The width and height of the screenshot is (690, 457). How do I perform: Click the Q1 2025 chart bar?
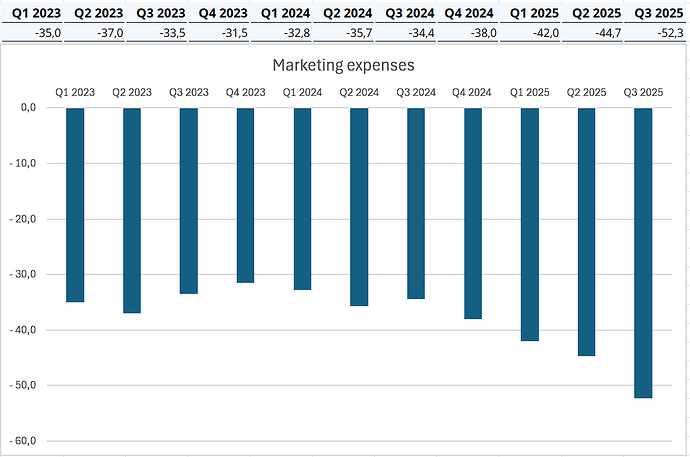[531, 224]
